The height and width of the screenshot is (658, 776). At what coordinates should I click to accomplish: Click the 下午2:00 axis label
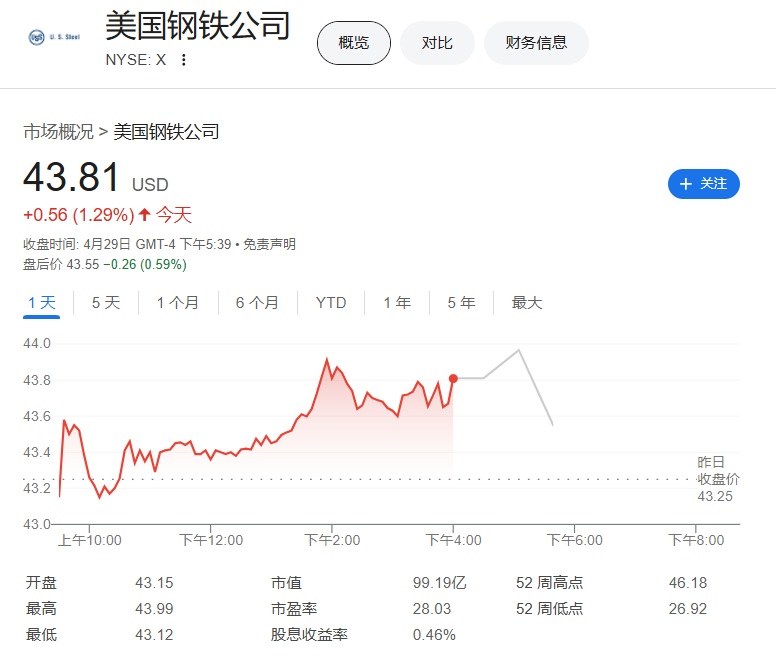pos(332,540)
